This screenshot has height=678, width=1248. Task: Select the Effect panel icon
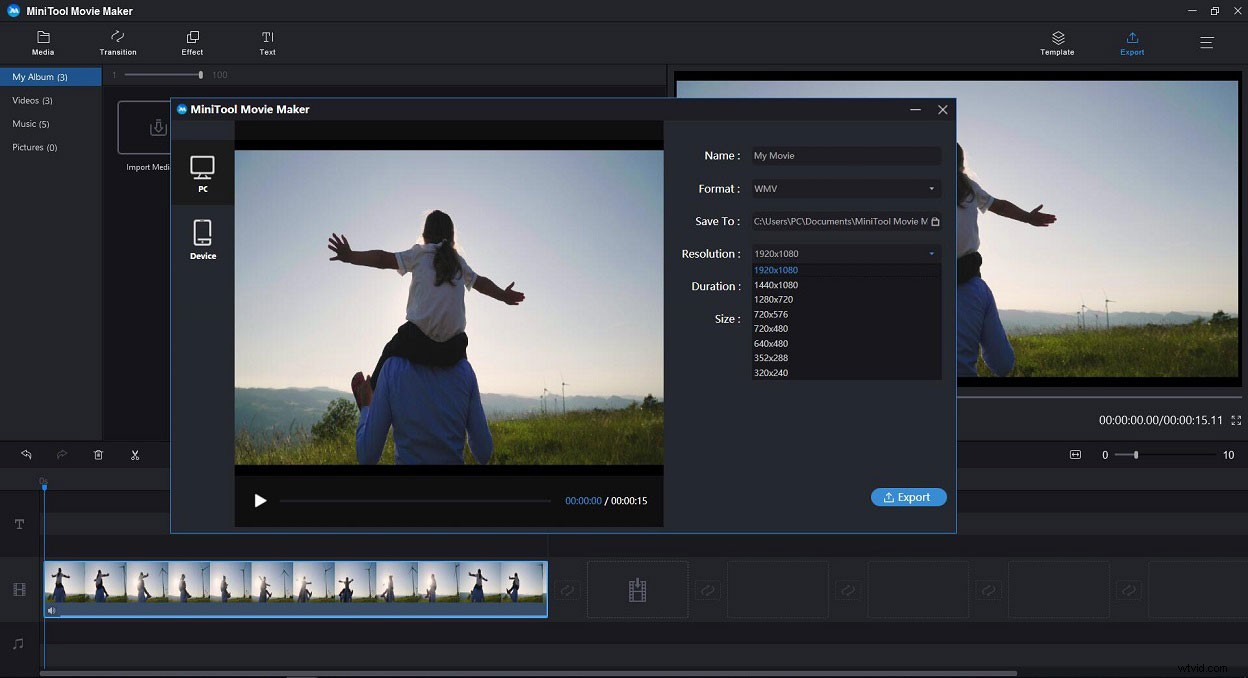pyautogui.click(x=191, y=42)
